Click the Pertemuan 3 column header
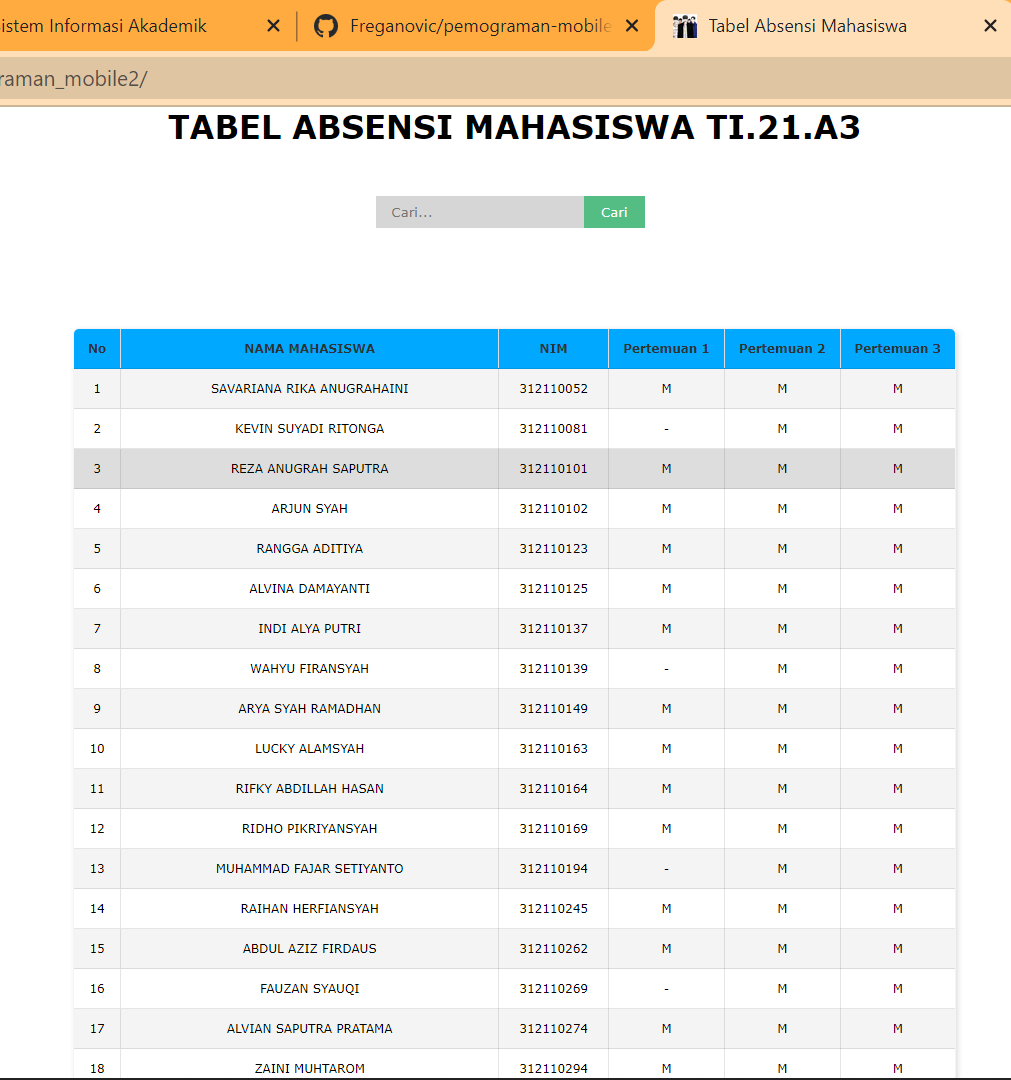 point(897,348)
